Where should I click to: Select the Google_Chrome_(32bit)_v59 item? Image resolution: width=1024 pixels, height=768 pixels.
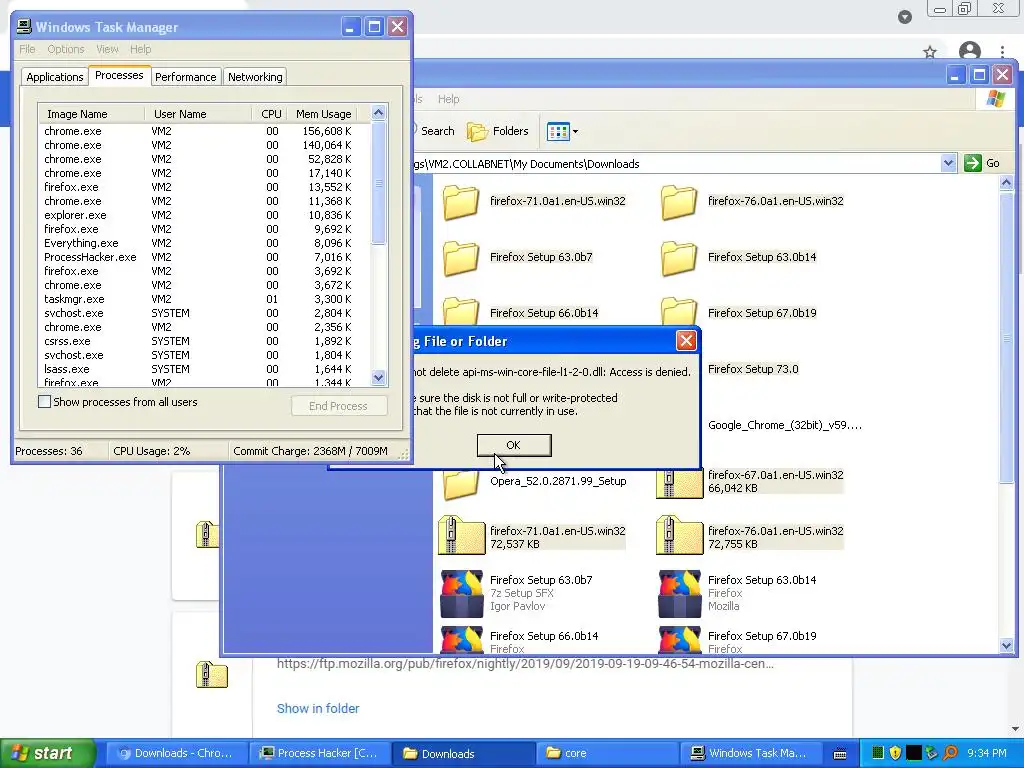tap(785, 426)
